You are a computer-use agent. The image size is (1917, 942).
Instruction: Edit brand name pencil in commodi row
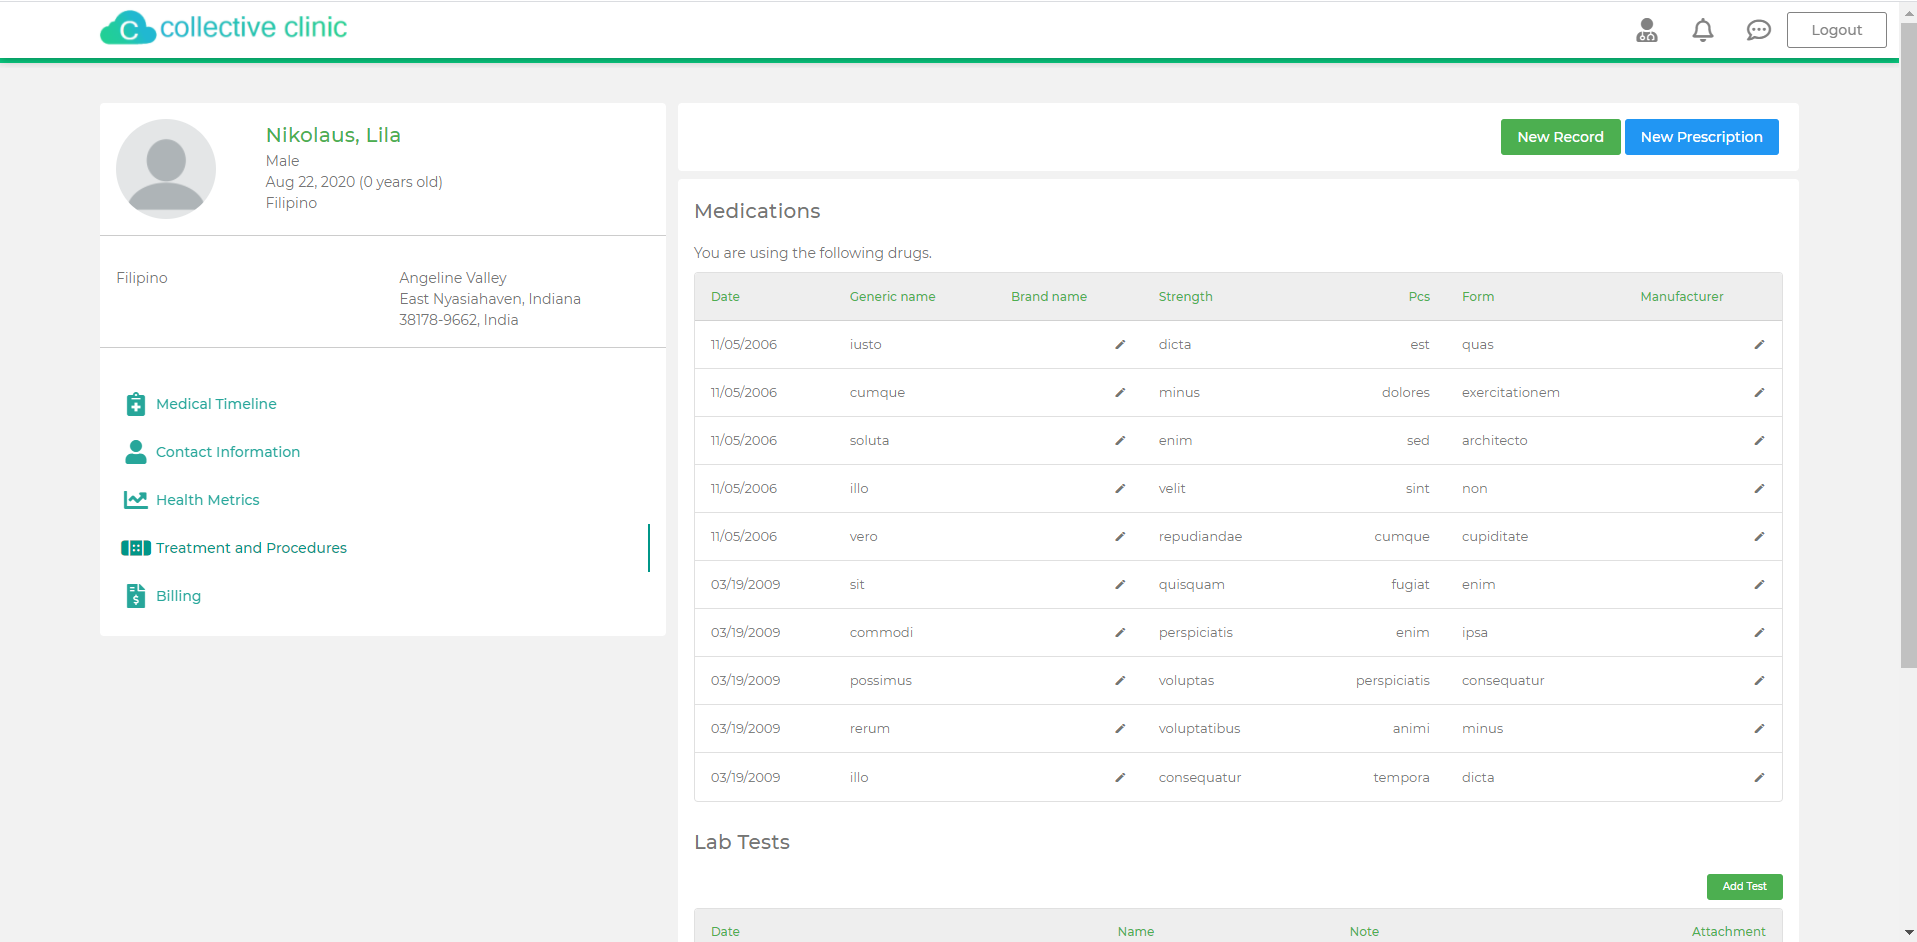point(1120,633)
